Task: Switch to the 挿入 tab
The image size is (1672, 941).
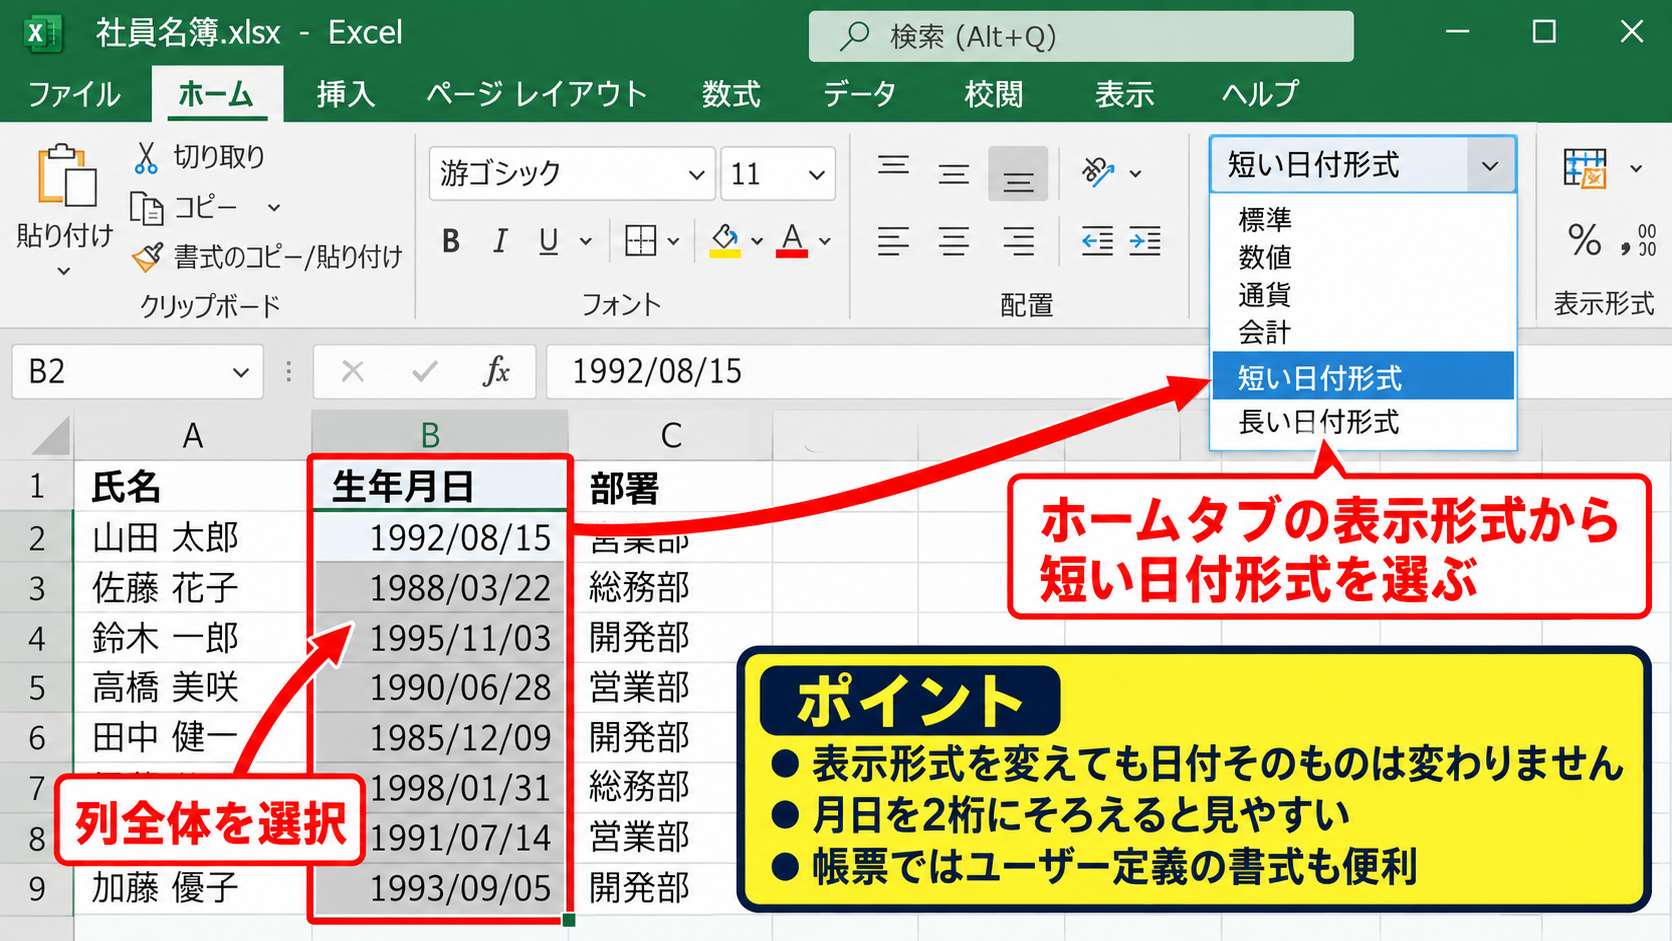Action: tap(345, 94)
